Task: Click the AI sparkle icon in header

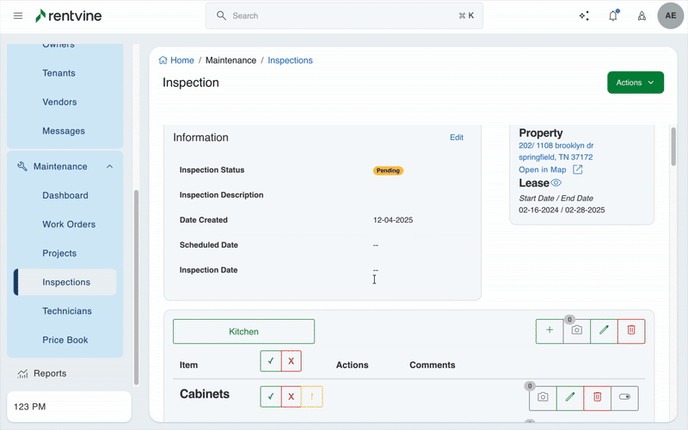Action: click(x=584, y=16)
